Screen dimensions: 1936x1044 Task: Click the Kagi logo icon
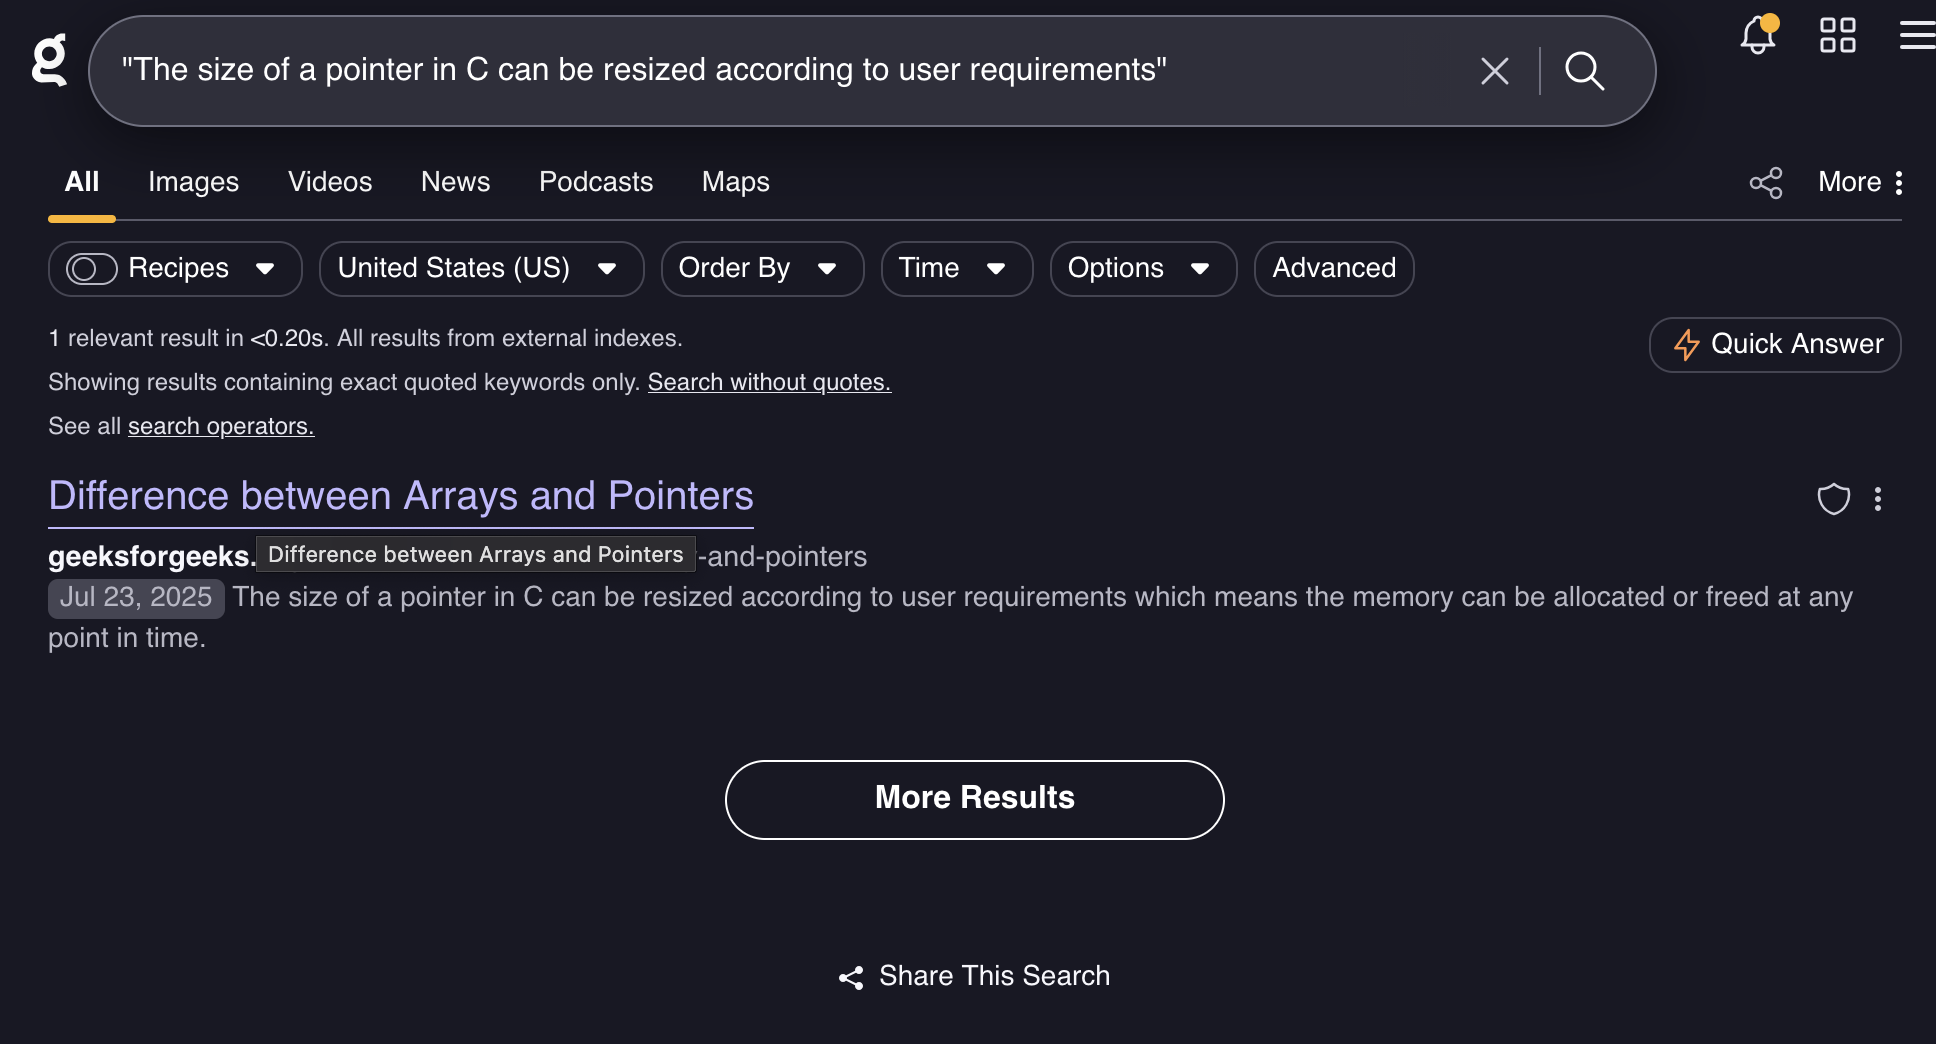[49, 60]
